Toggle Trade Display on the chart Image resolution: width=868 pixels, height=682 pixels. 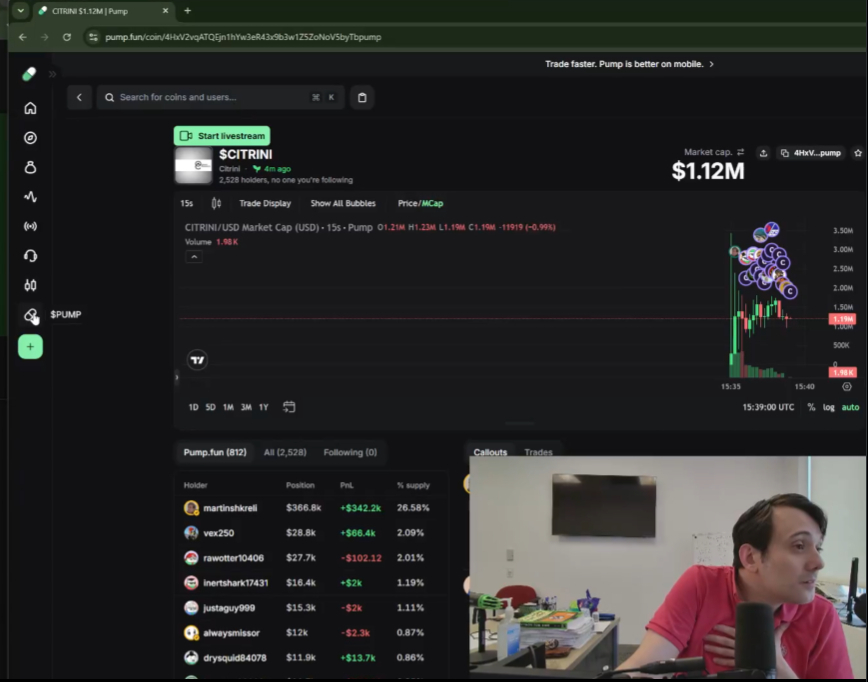(x=265, y=204)
